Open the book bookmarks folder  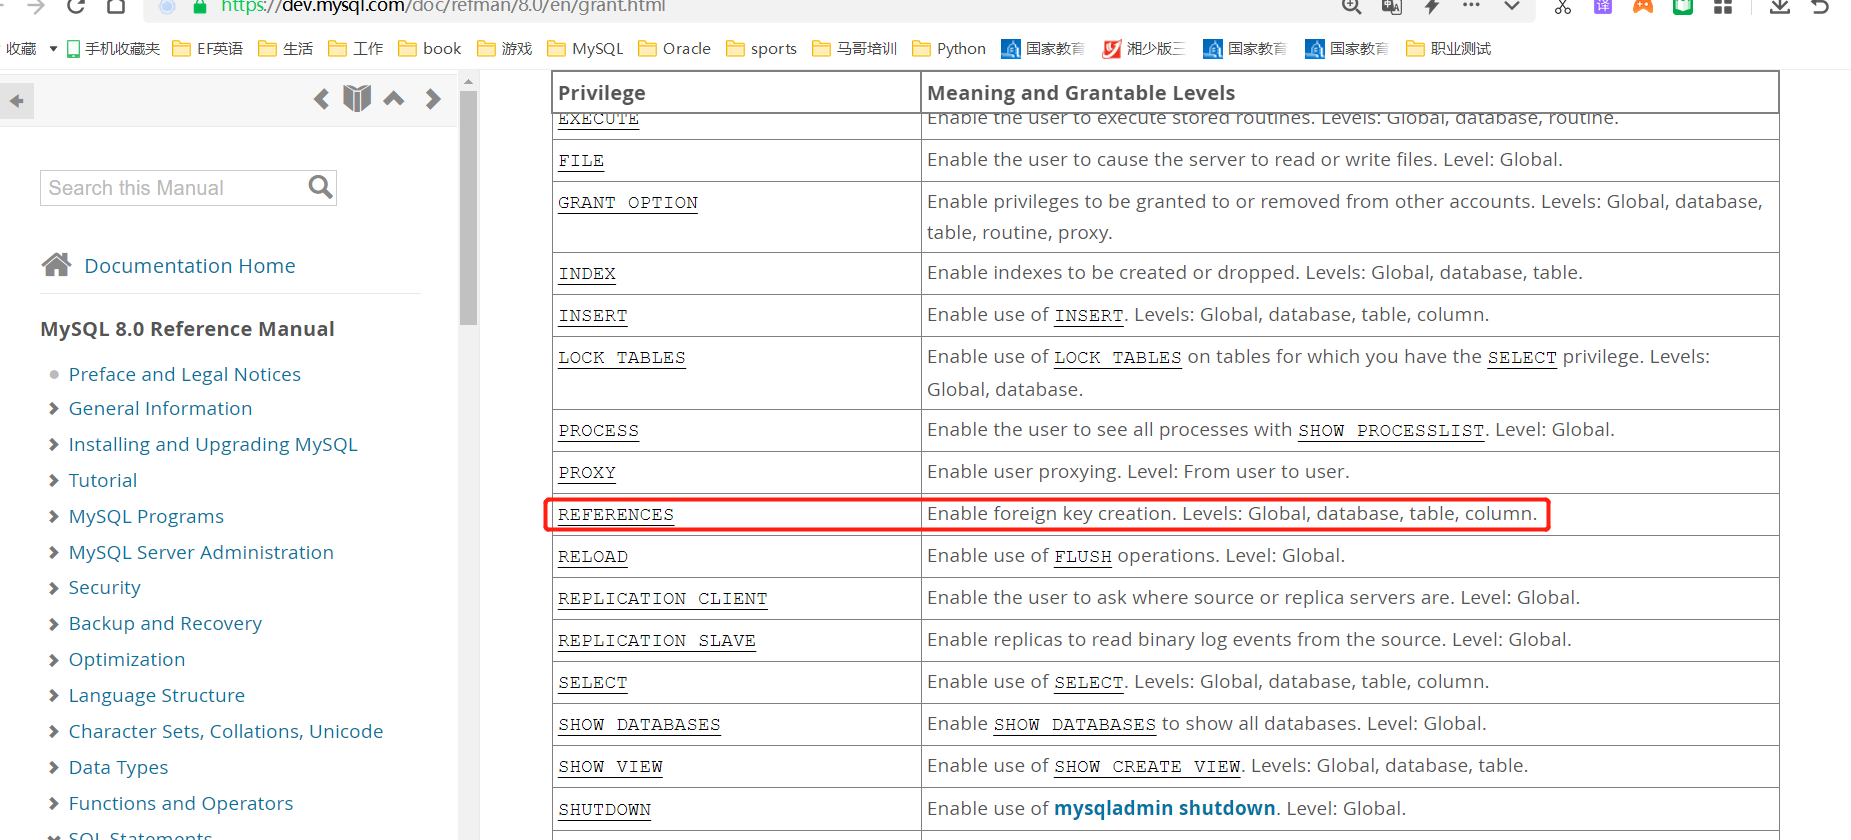429,48
